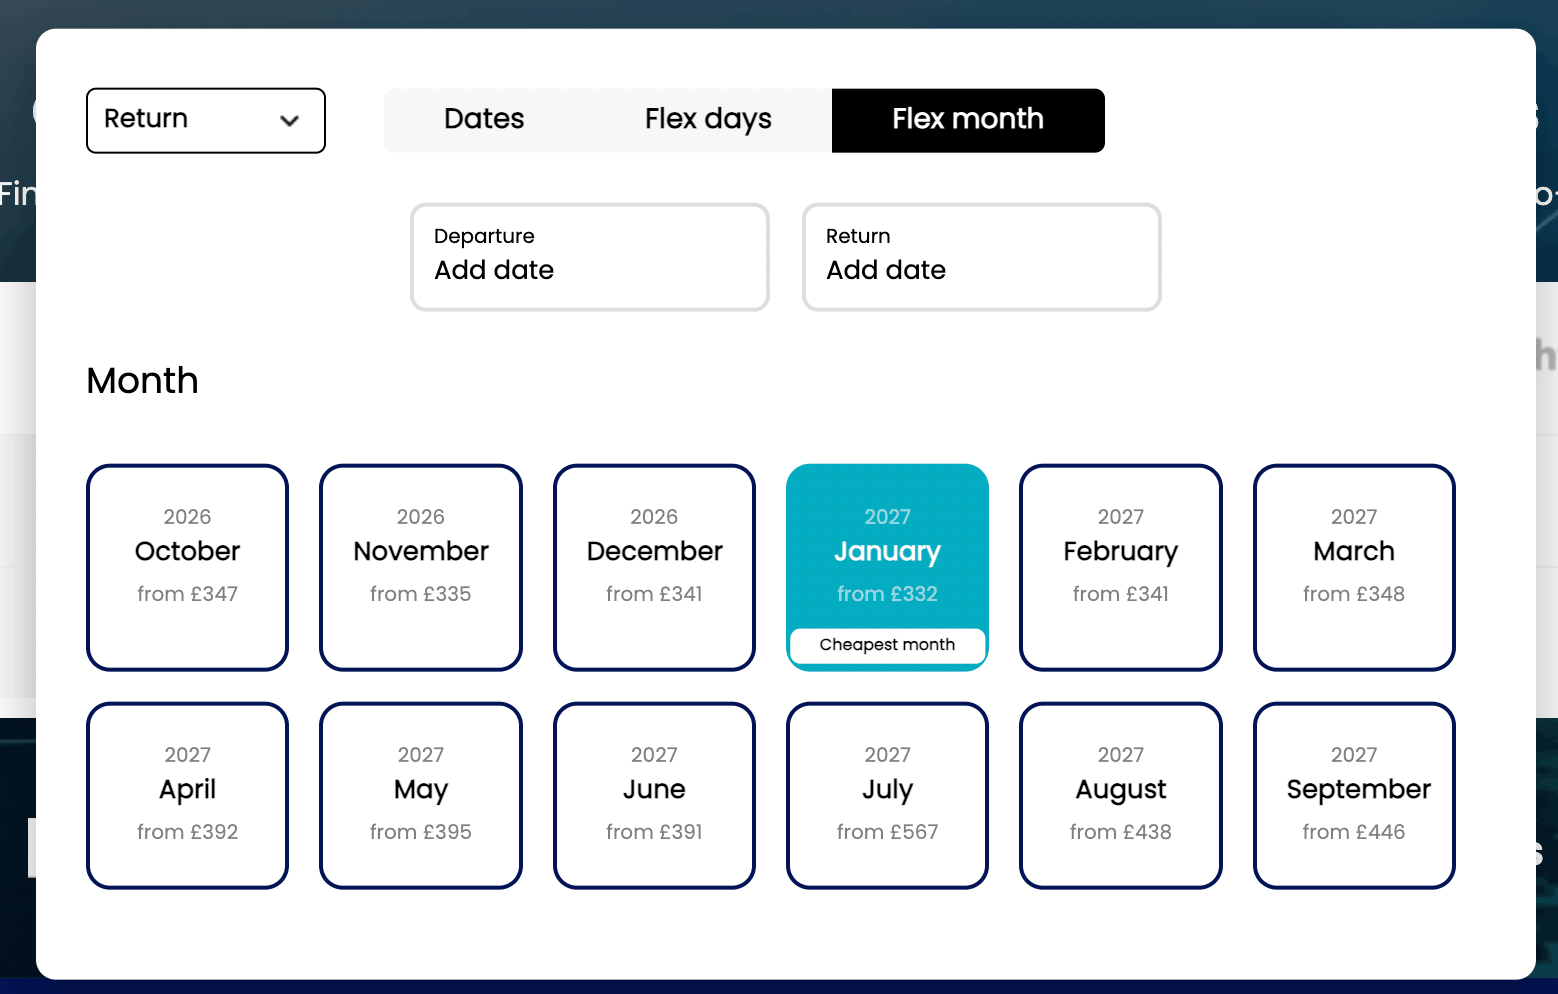Pick the June 2027 month card
The height and width of the screenshot is (994, 1558).
(654, 796)
